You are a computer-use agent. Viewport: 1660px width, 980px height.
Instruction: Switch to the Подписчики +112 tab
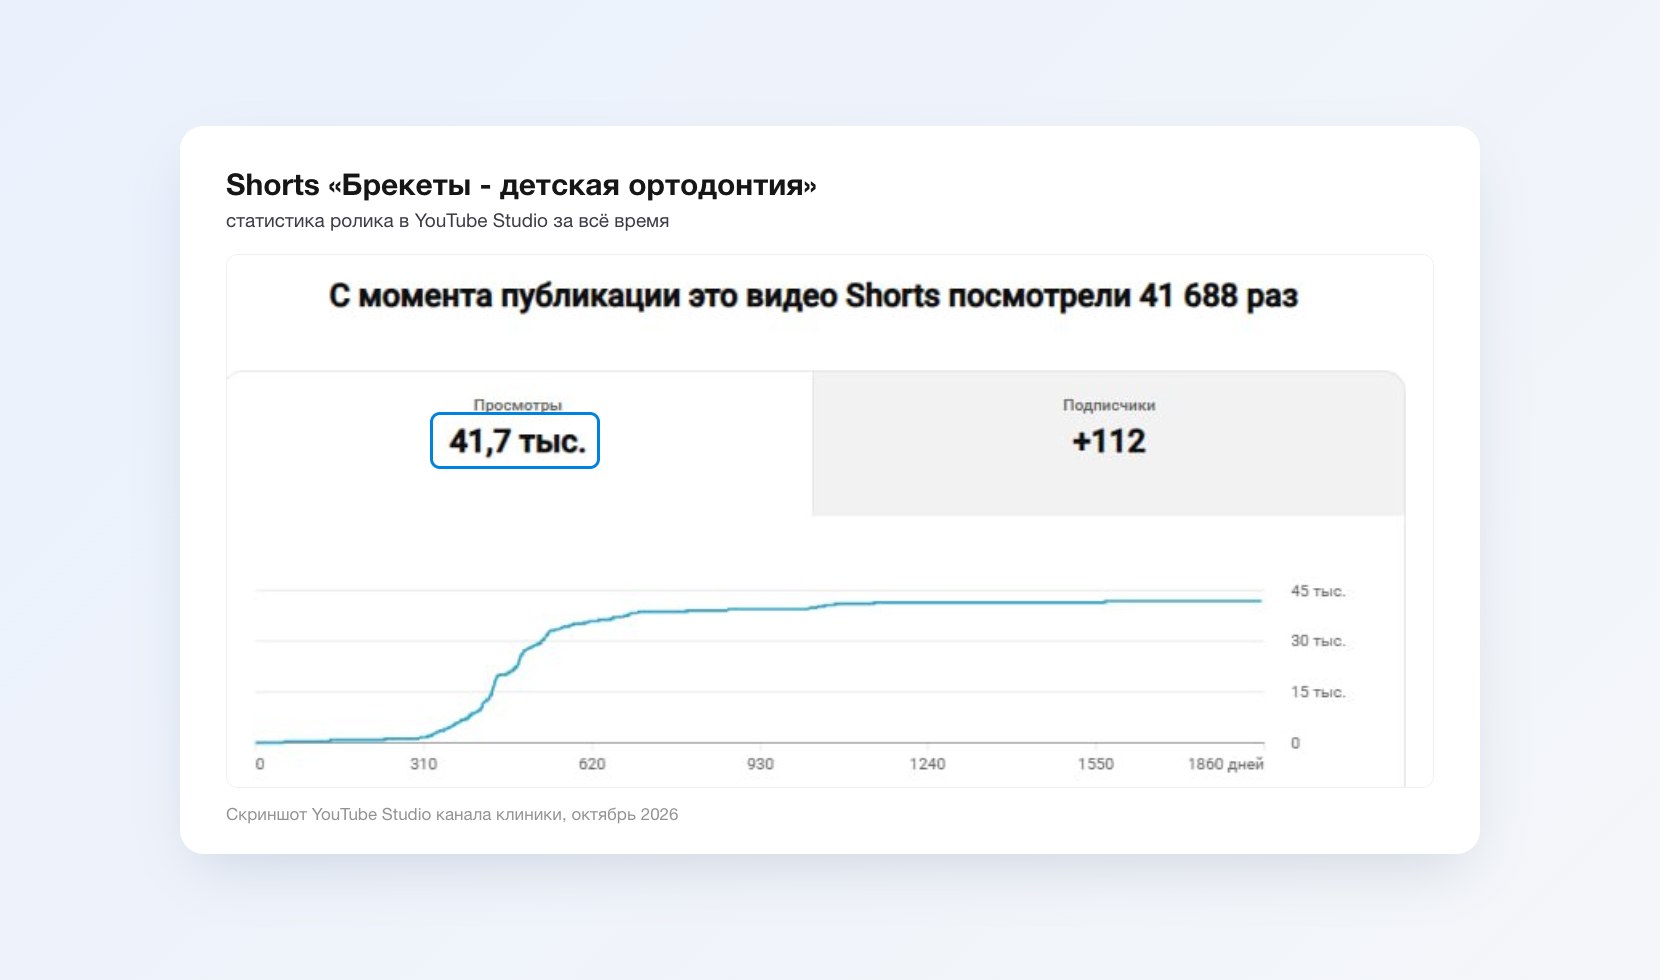[1108, 443]
